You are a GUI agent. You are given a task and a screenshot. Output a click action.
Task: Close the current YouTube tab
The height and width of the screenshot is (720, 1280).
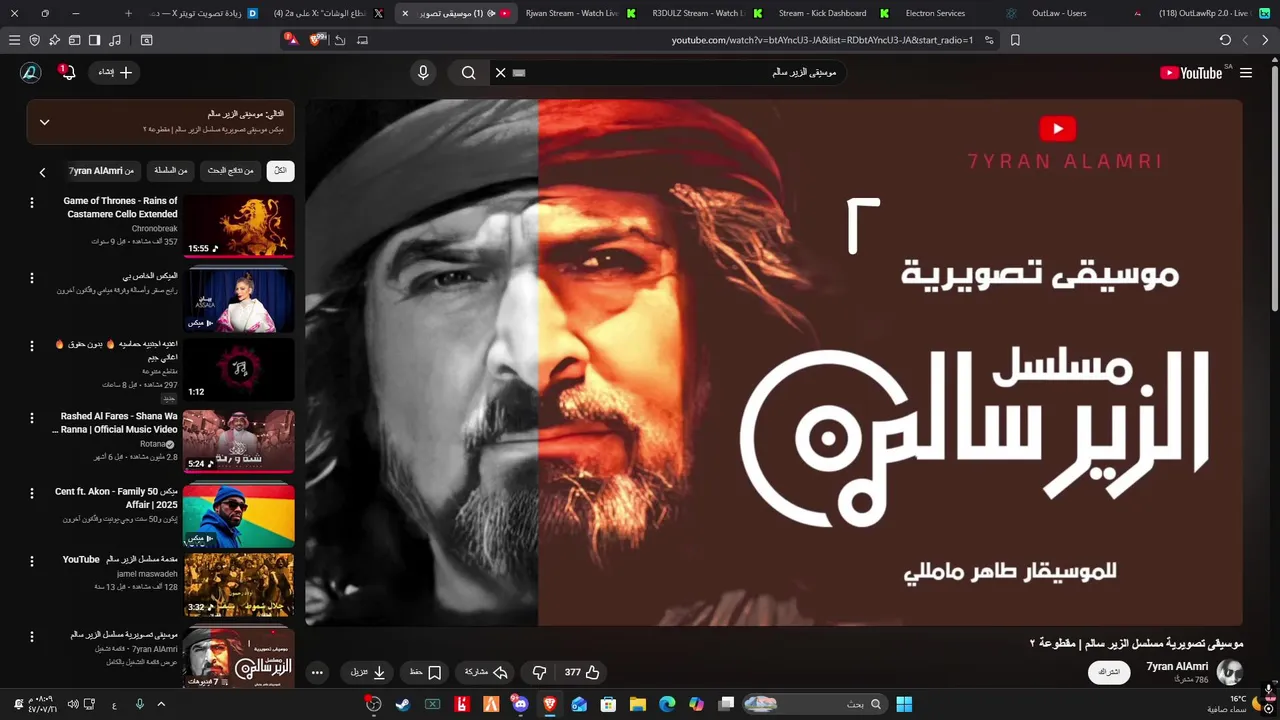(405, 13)
